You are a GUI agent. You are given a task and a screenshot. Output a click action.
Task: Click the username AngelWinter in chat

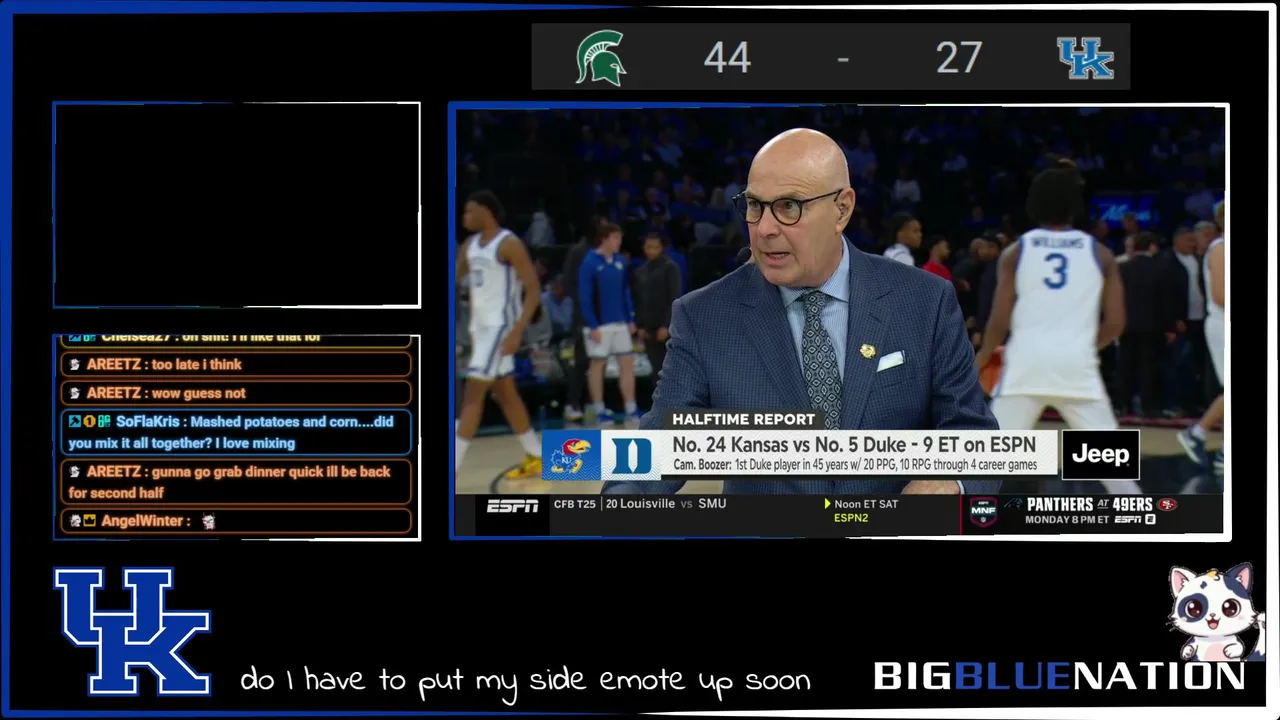(142, 521)
